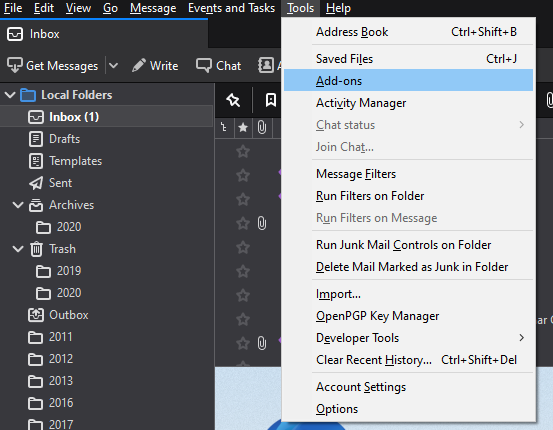The height and width of the screenshot is (430, 553).
Task: Open Activity Manager from menu
Action: 408,103
